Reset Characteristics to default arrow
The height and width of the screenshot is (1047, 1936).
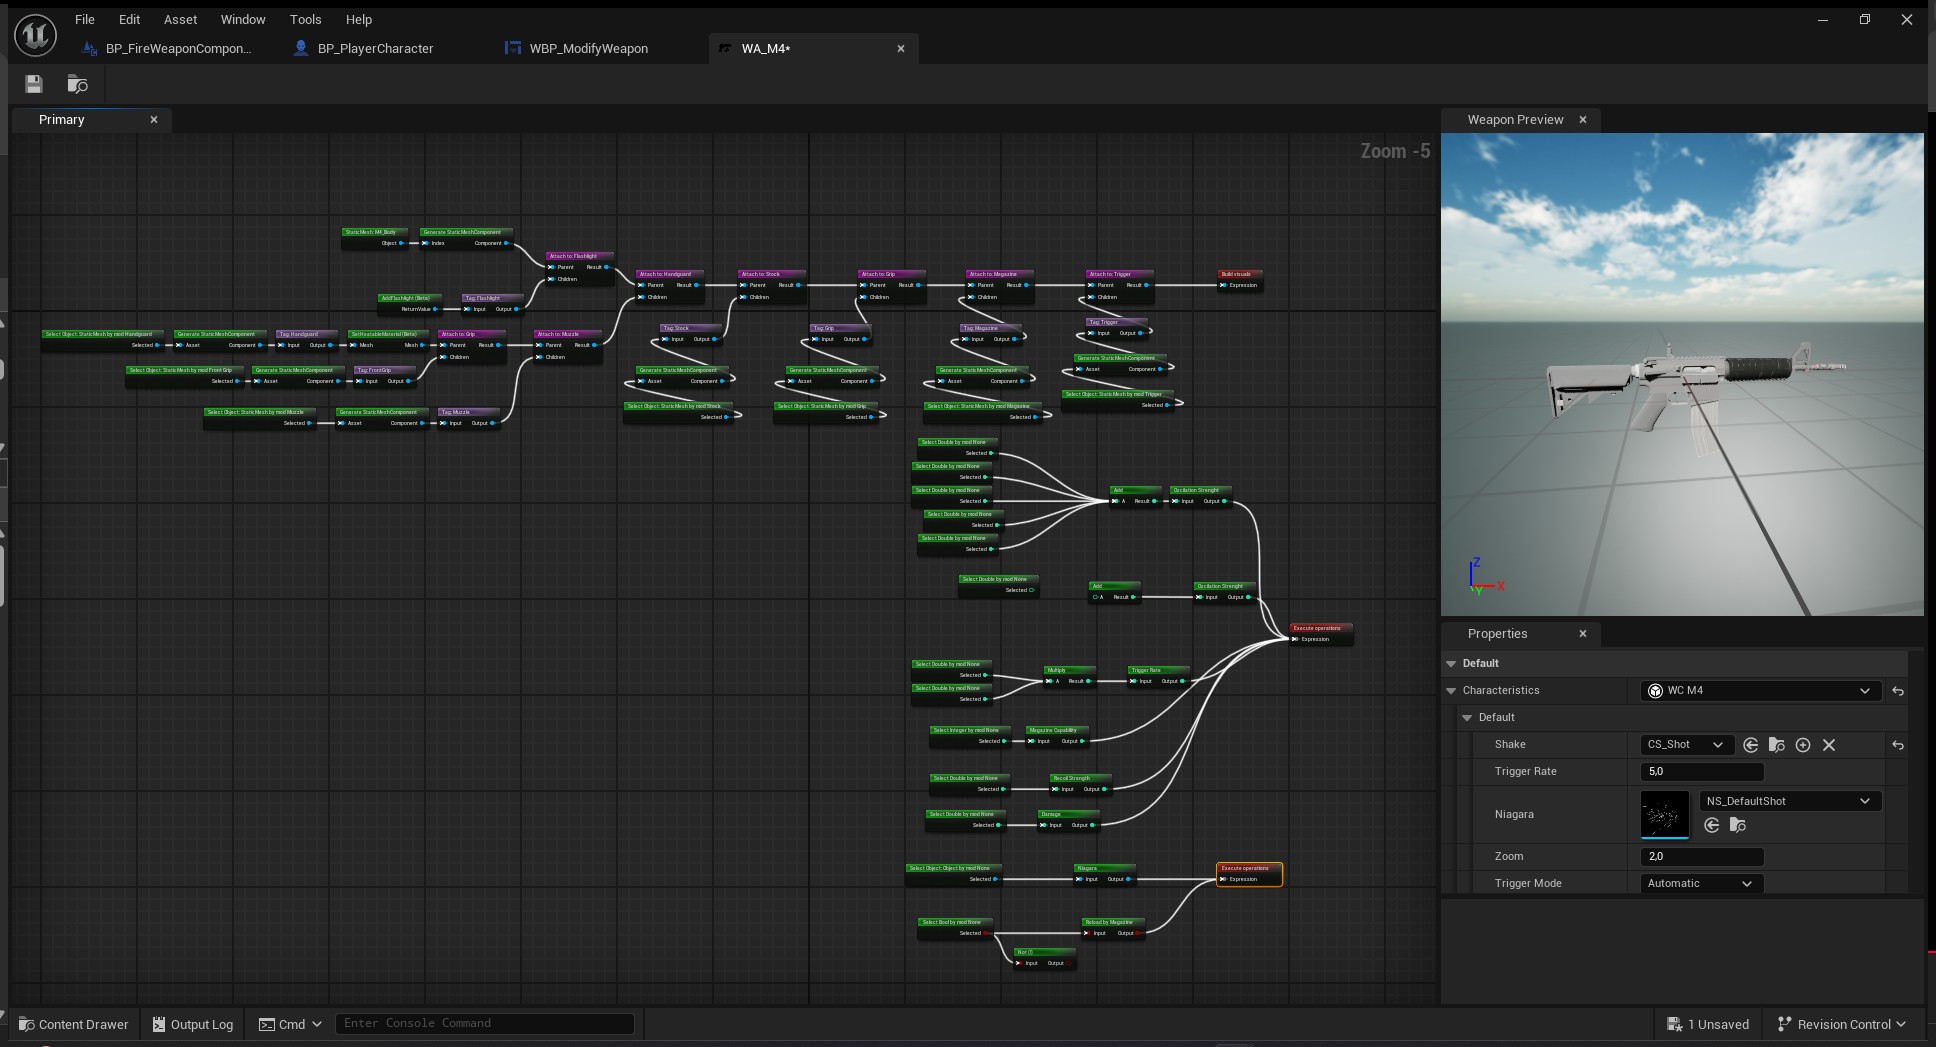pyautogui.click(x=1898, y=691)
